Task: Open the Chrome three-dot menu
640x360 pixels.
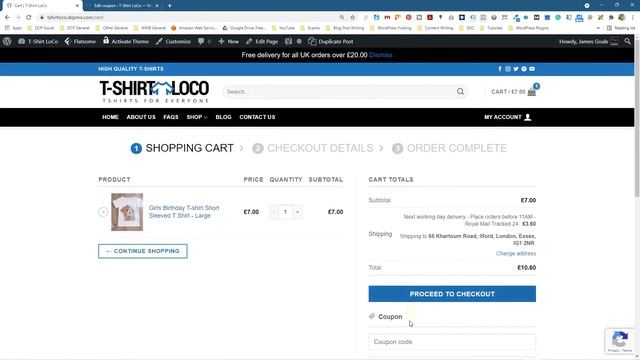Action: [633, 18]
